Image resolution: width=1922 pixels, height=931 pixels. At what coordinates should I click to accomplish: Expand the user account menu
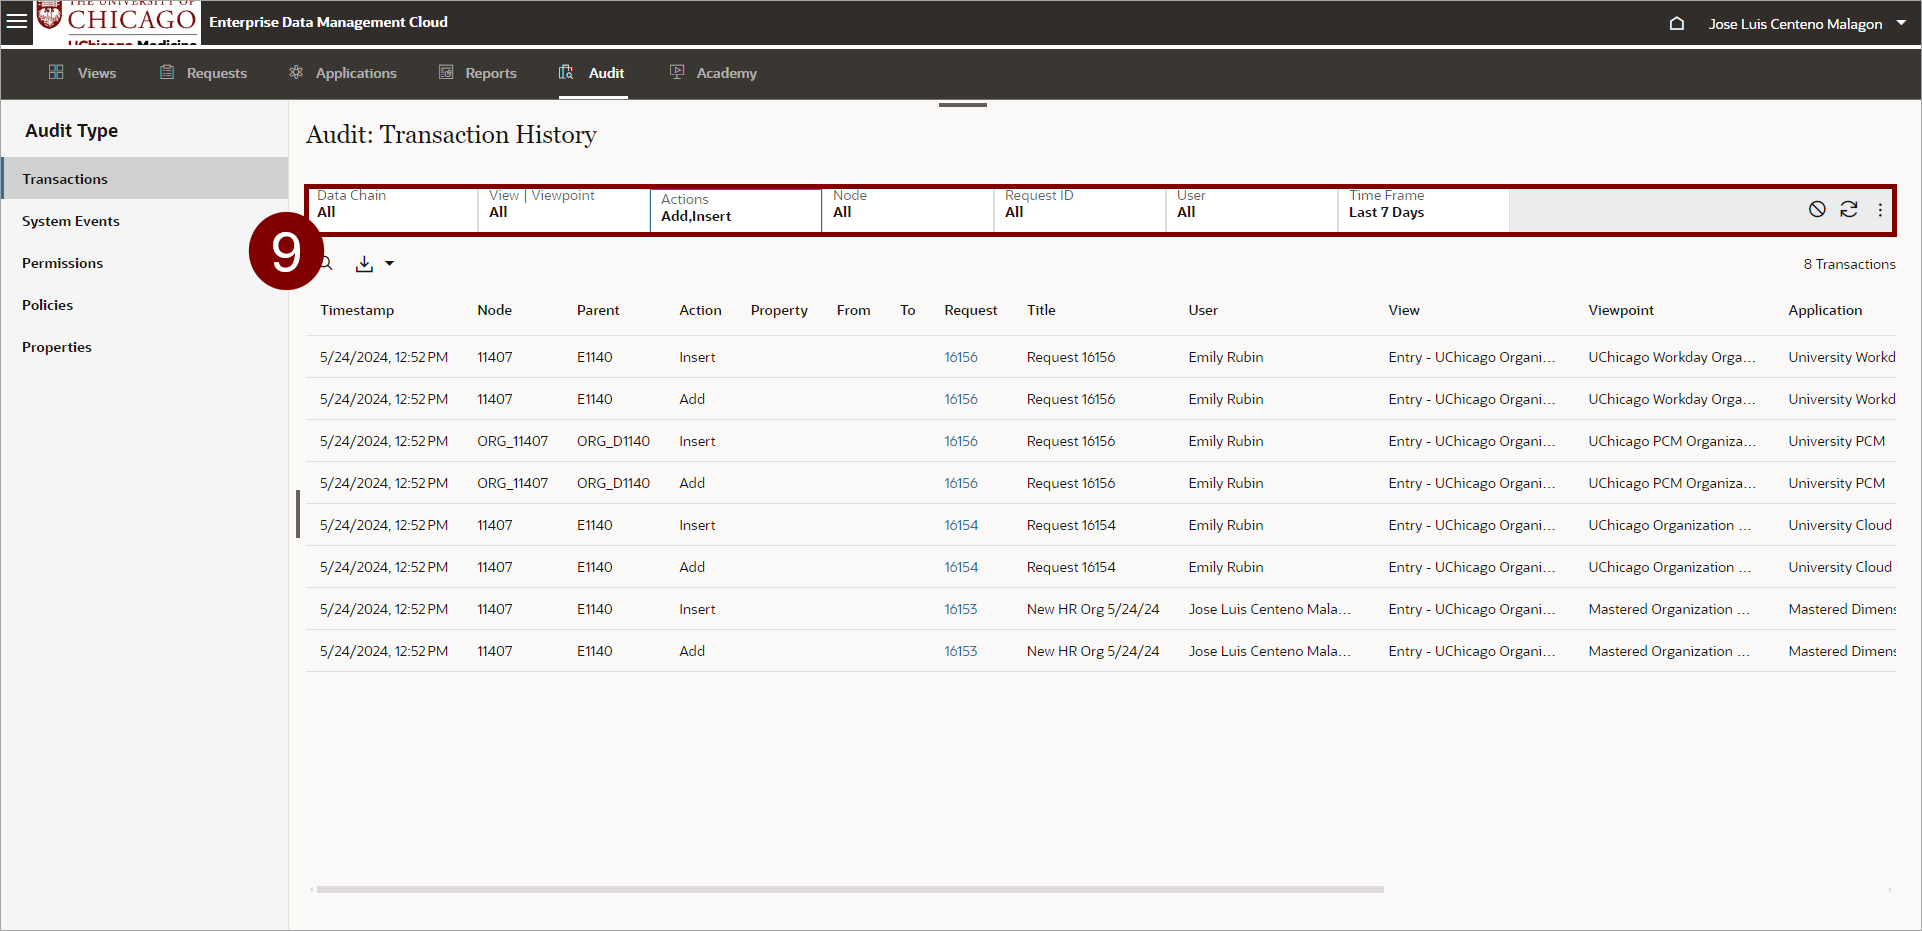tap(1901, 23)
